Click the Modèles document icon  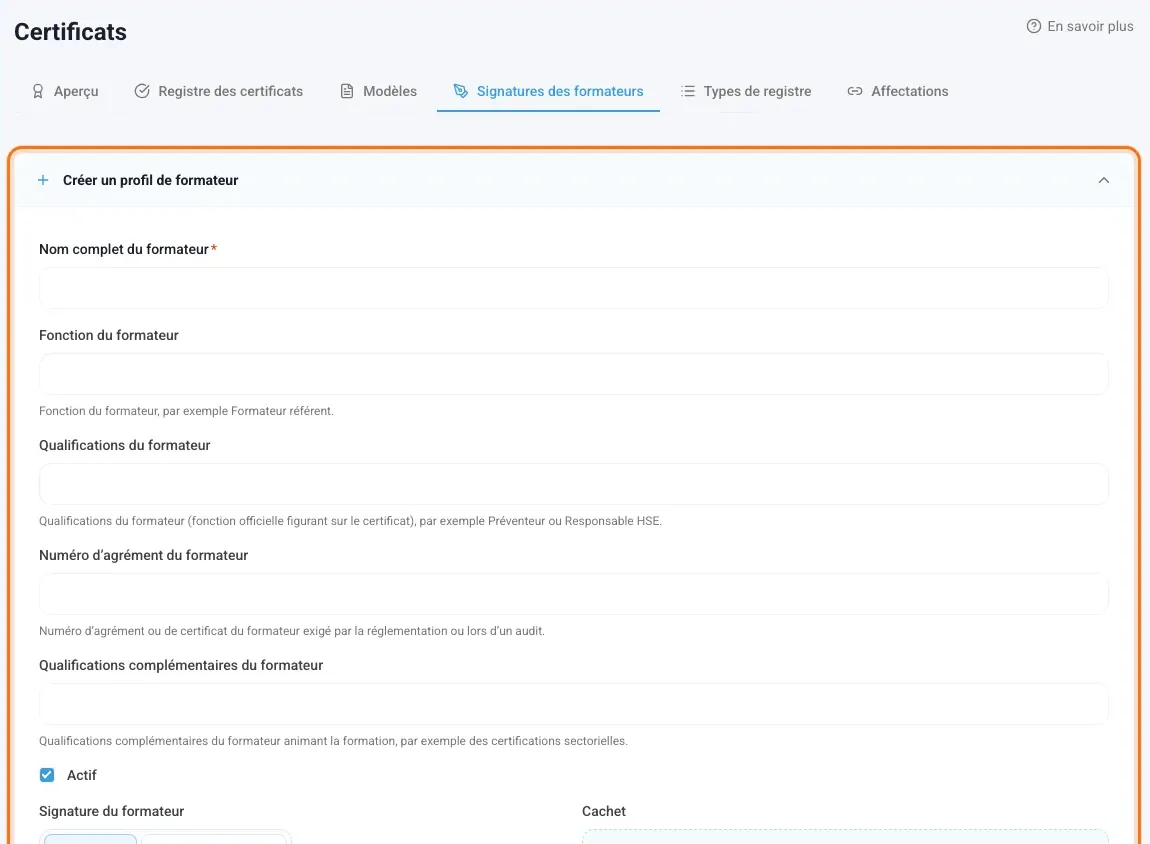click(x=347, y=91)
